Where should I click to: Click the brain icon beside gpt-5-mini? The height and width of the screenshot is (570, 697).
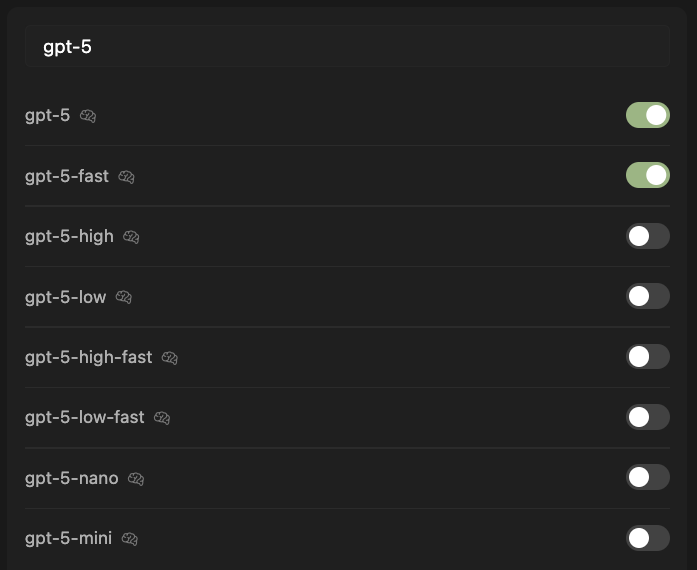tap(130, 539)
